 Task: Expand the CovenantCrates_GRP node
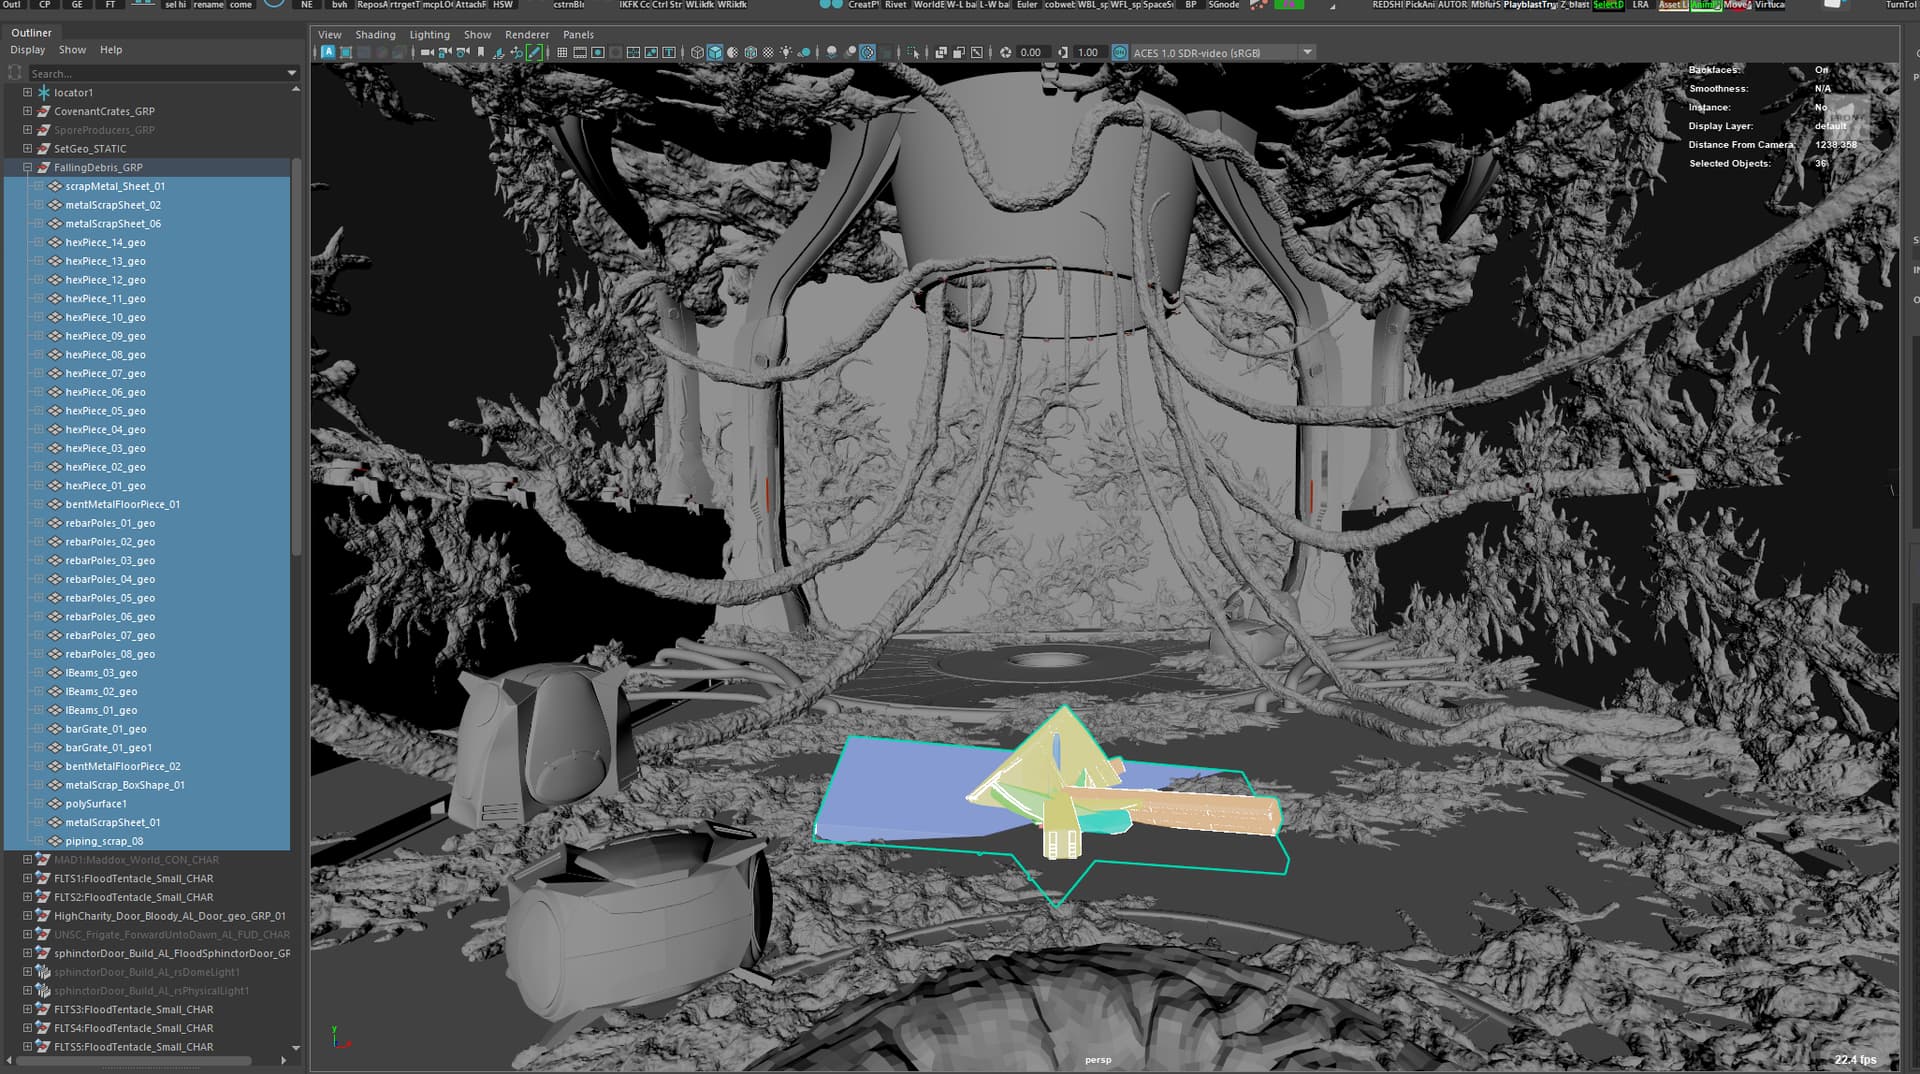click(x=28, y=111)
